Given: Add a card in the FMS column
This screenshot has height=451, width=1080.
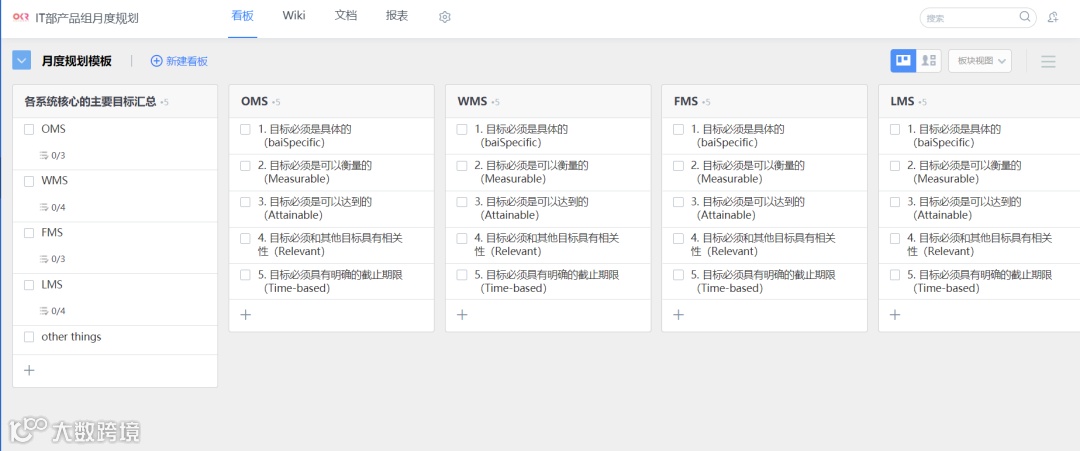Looking at the screenshot, I should (678, 315).
